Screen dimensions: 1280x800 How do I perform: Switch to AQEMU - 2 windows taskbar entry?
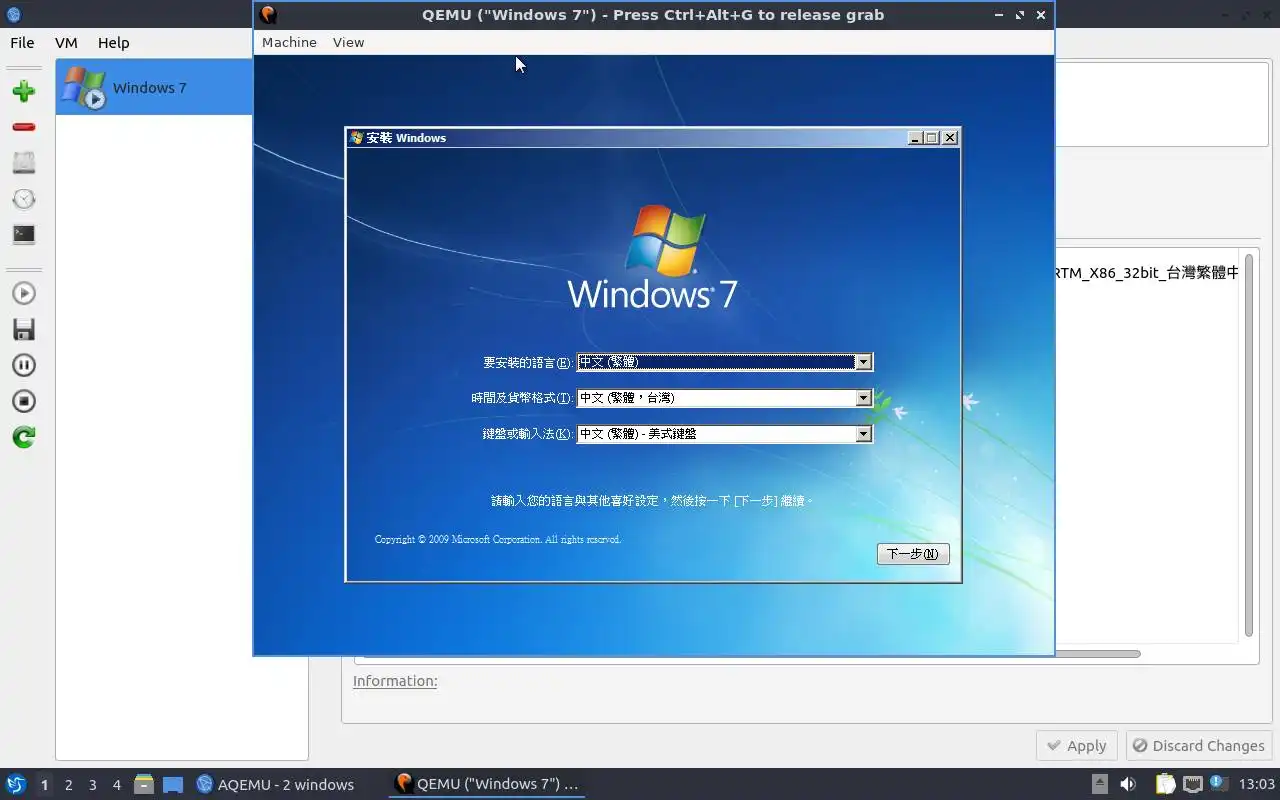(275, 784)
